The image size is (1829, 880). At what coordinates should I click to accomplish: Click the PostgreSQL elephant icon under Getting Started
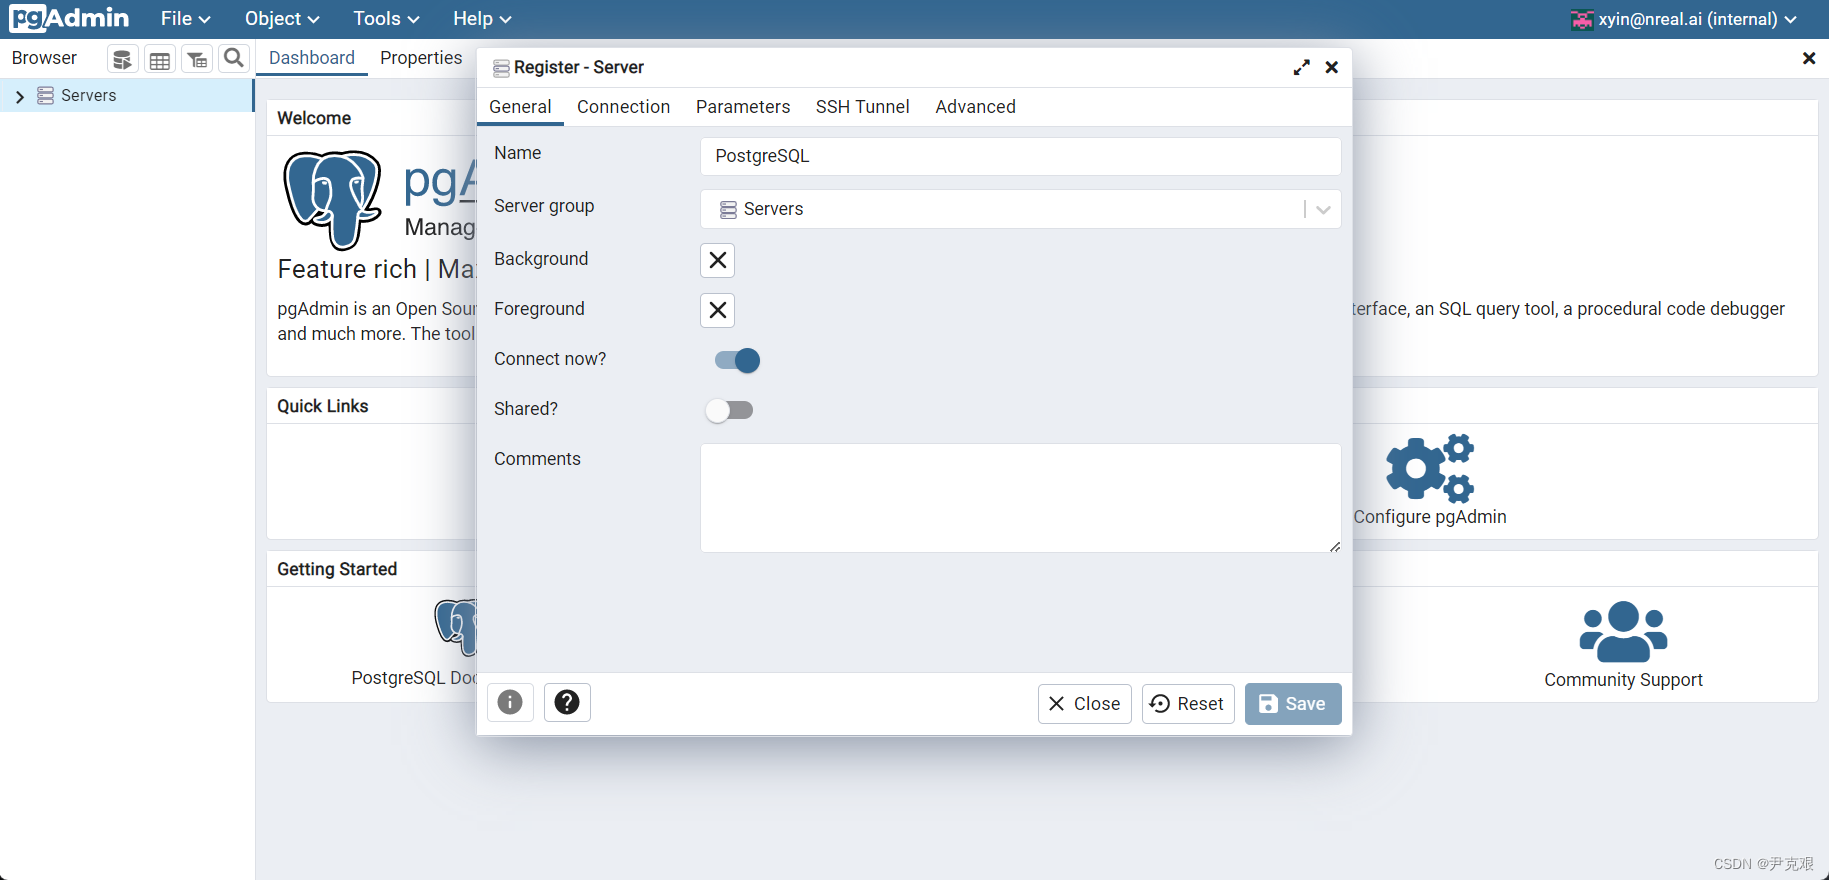pos(457,626)
